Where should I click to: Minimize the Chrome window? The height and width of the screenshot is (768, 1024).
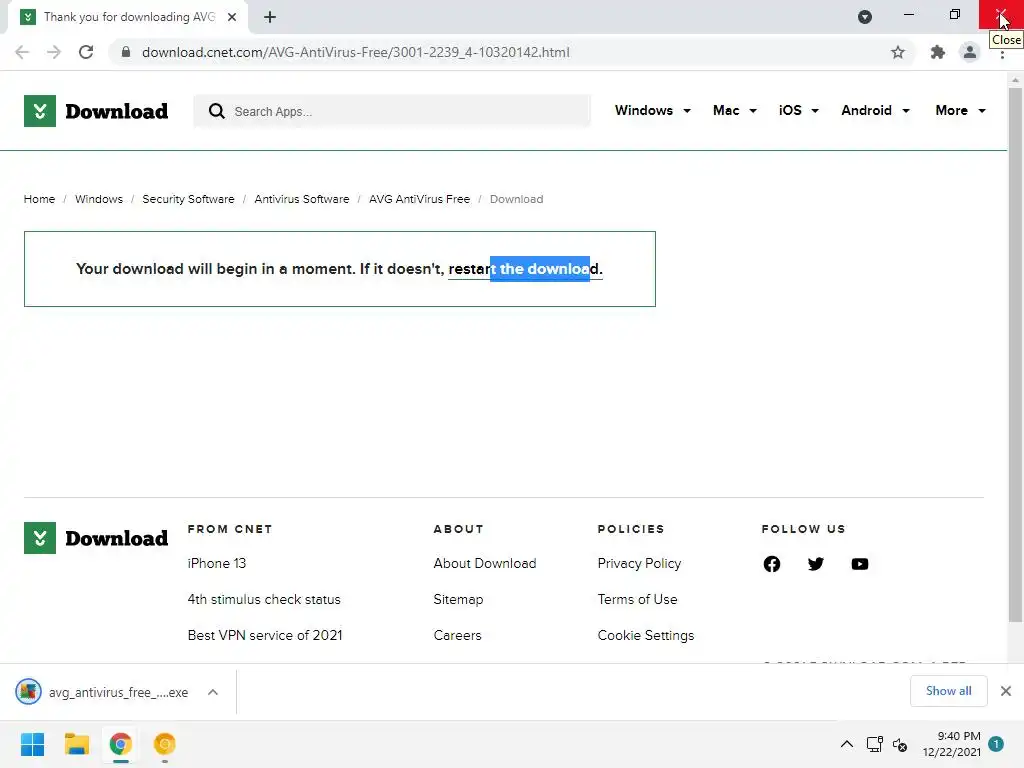(x=908, y=14)
